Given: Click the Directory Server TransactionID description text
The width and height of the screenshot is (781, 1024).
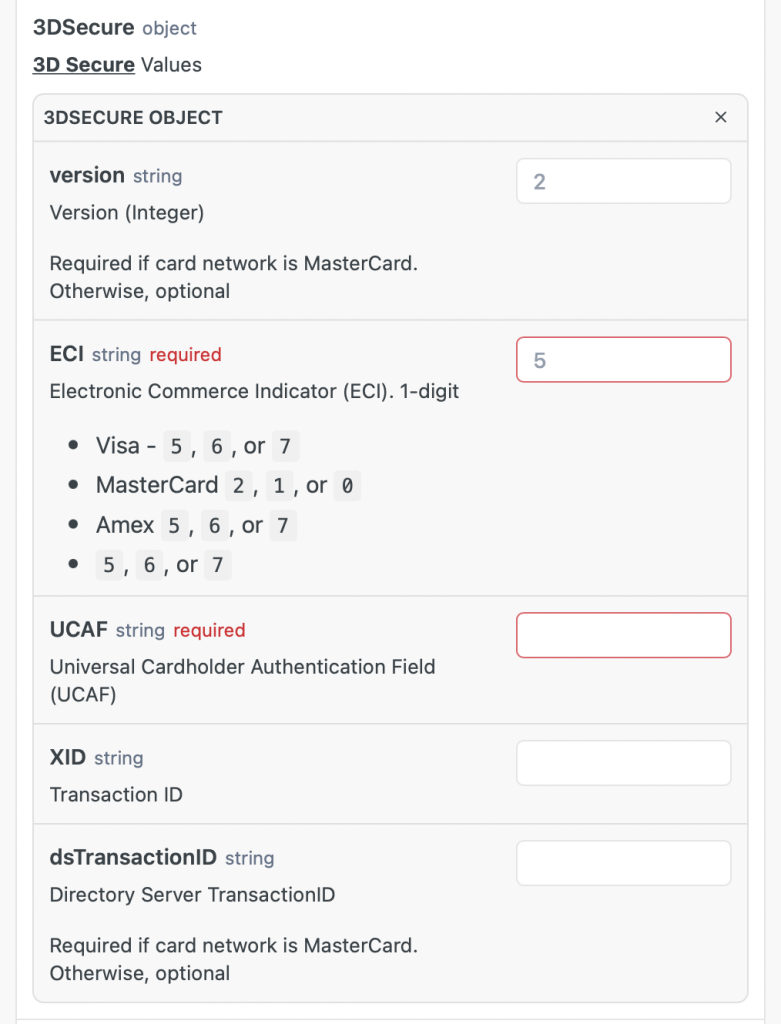Looking at the screenshot, I should [192, 895].
